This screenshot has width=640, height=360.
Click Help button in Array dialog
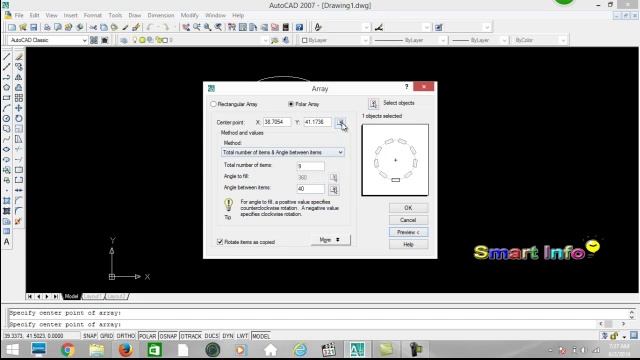pos(408,244)
